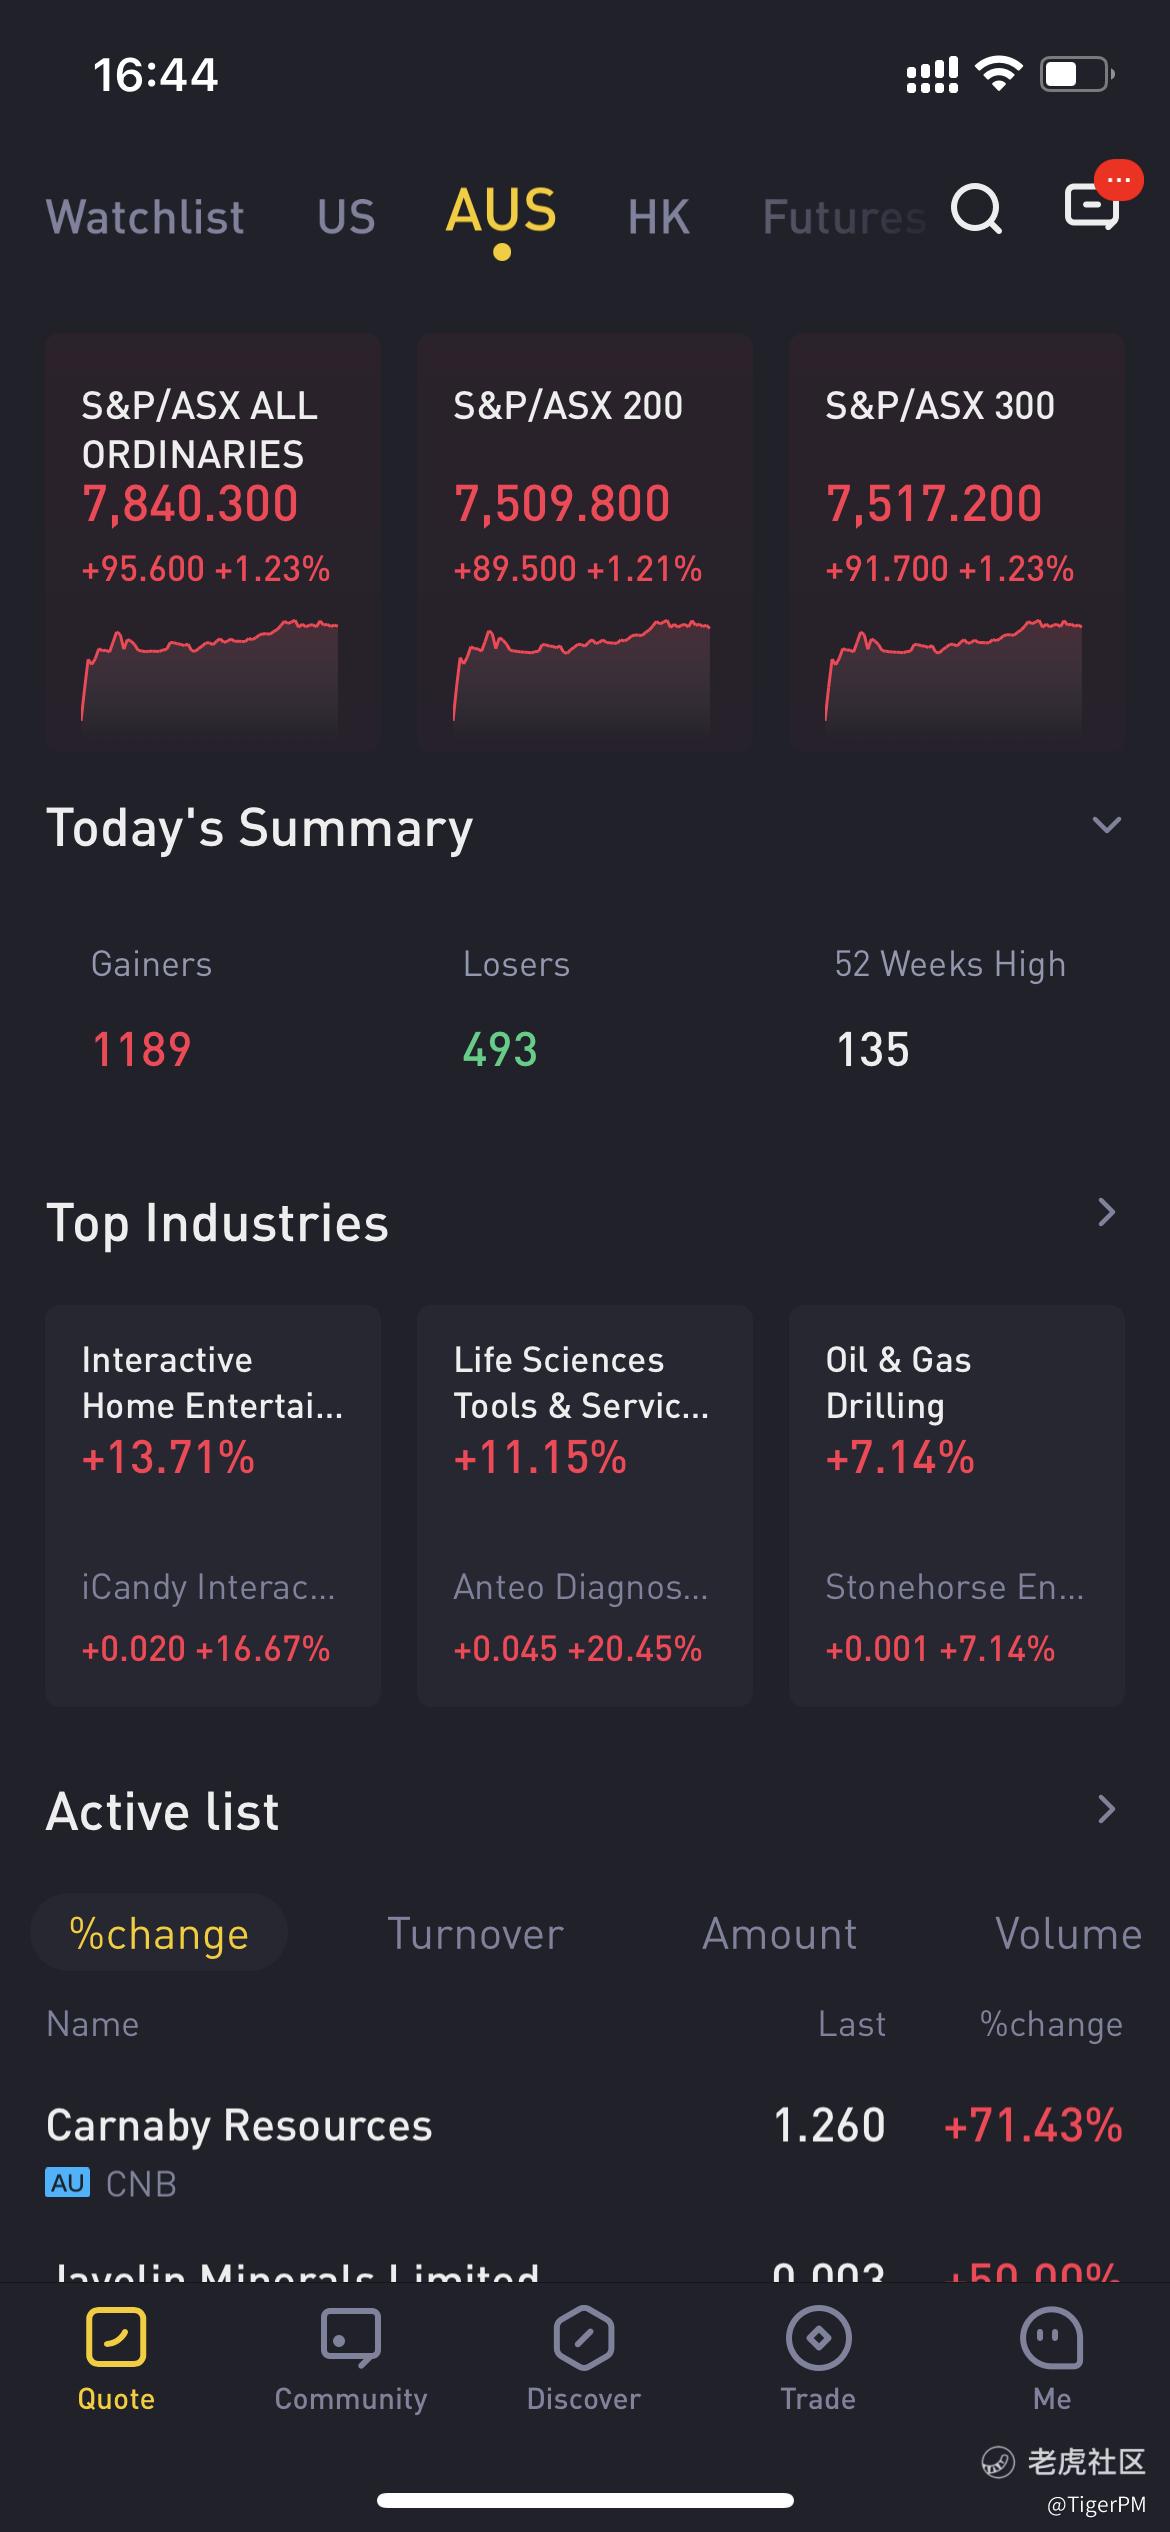This screenshot has width=1170, height=2532.
Task: View the Gainers count 1189
Action: click(142, 1050)
